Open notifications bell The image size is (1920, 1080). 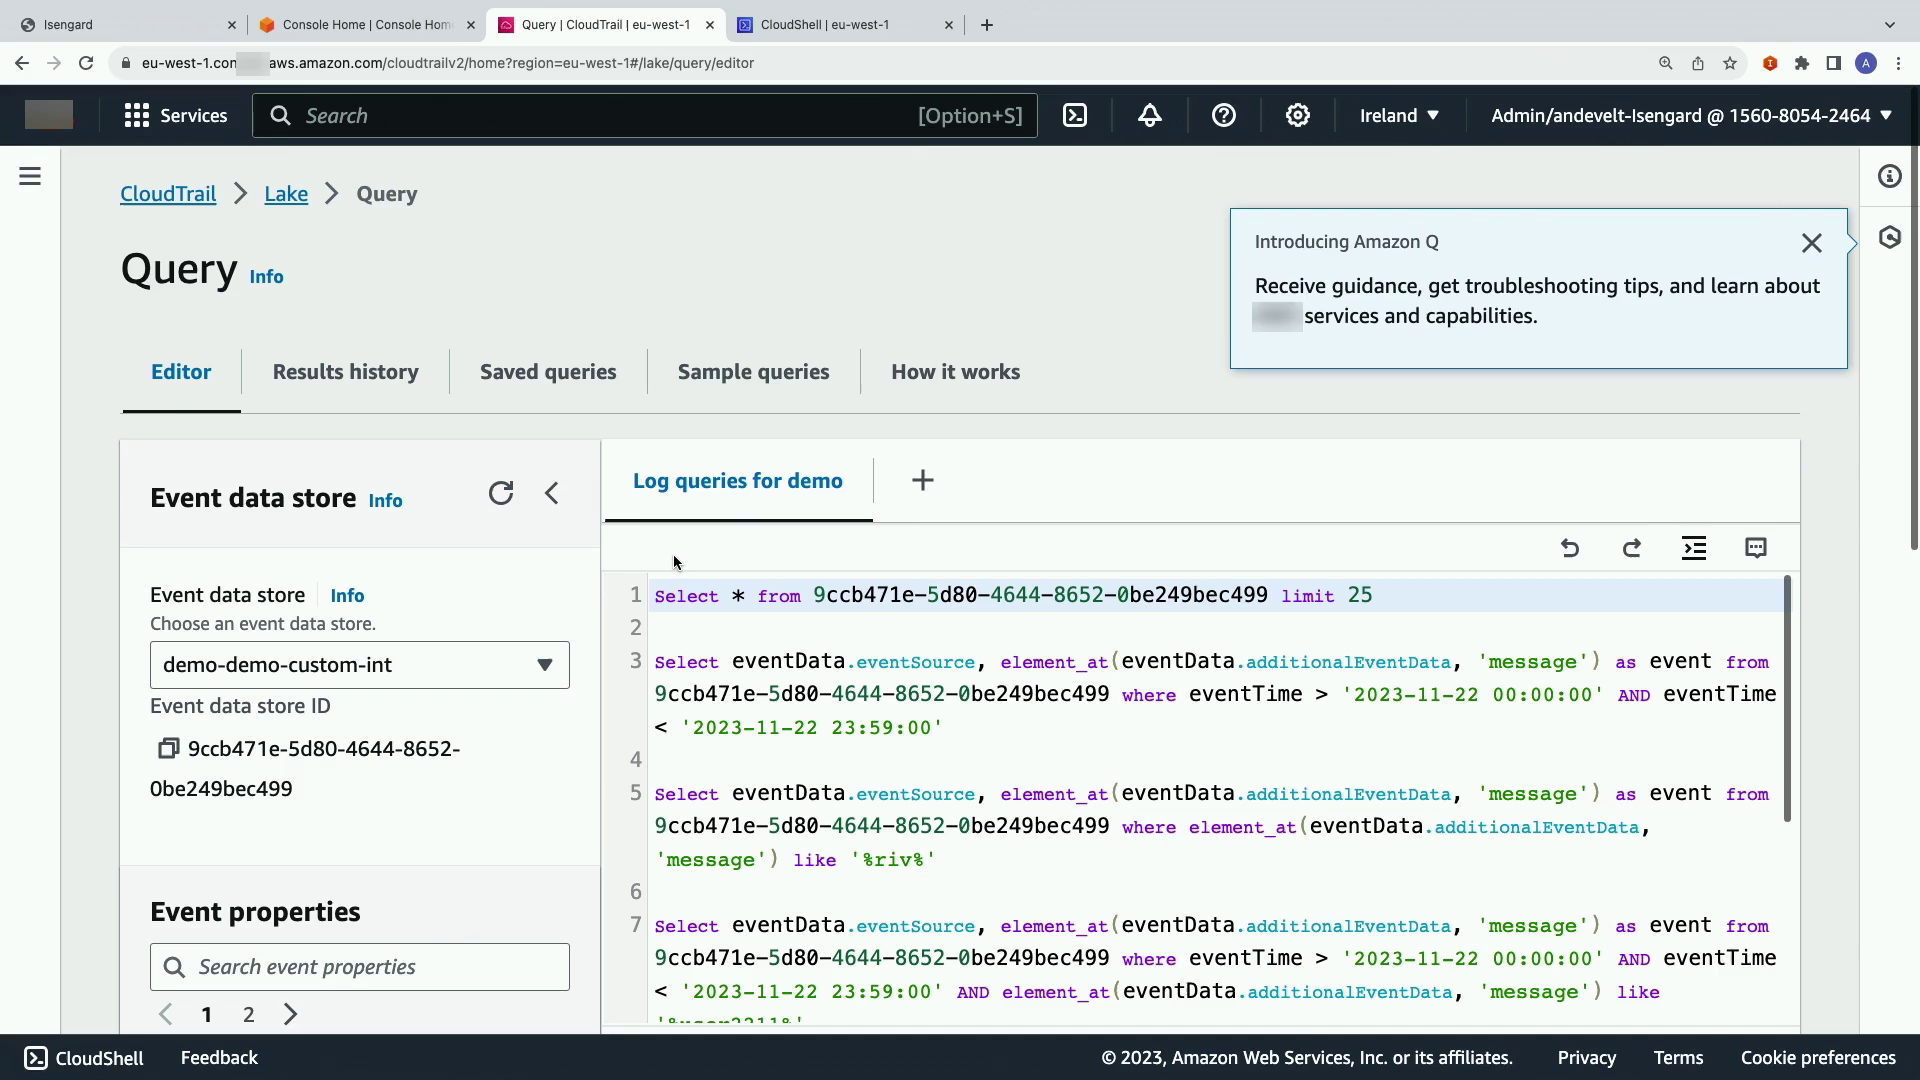pos(1149,115)
